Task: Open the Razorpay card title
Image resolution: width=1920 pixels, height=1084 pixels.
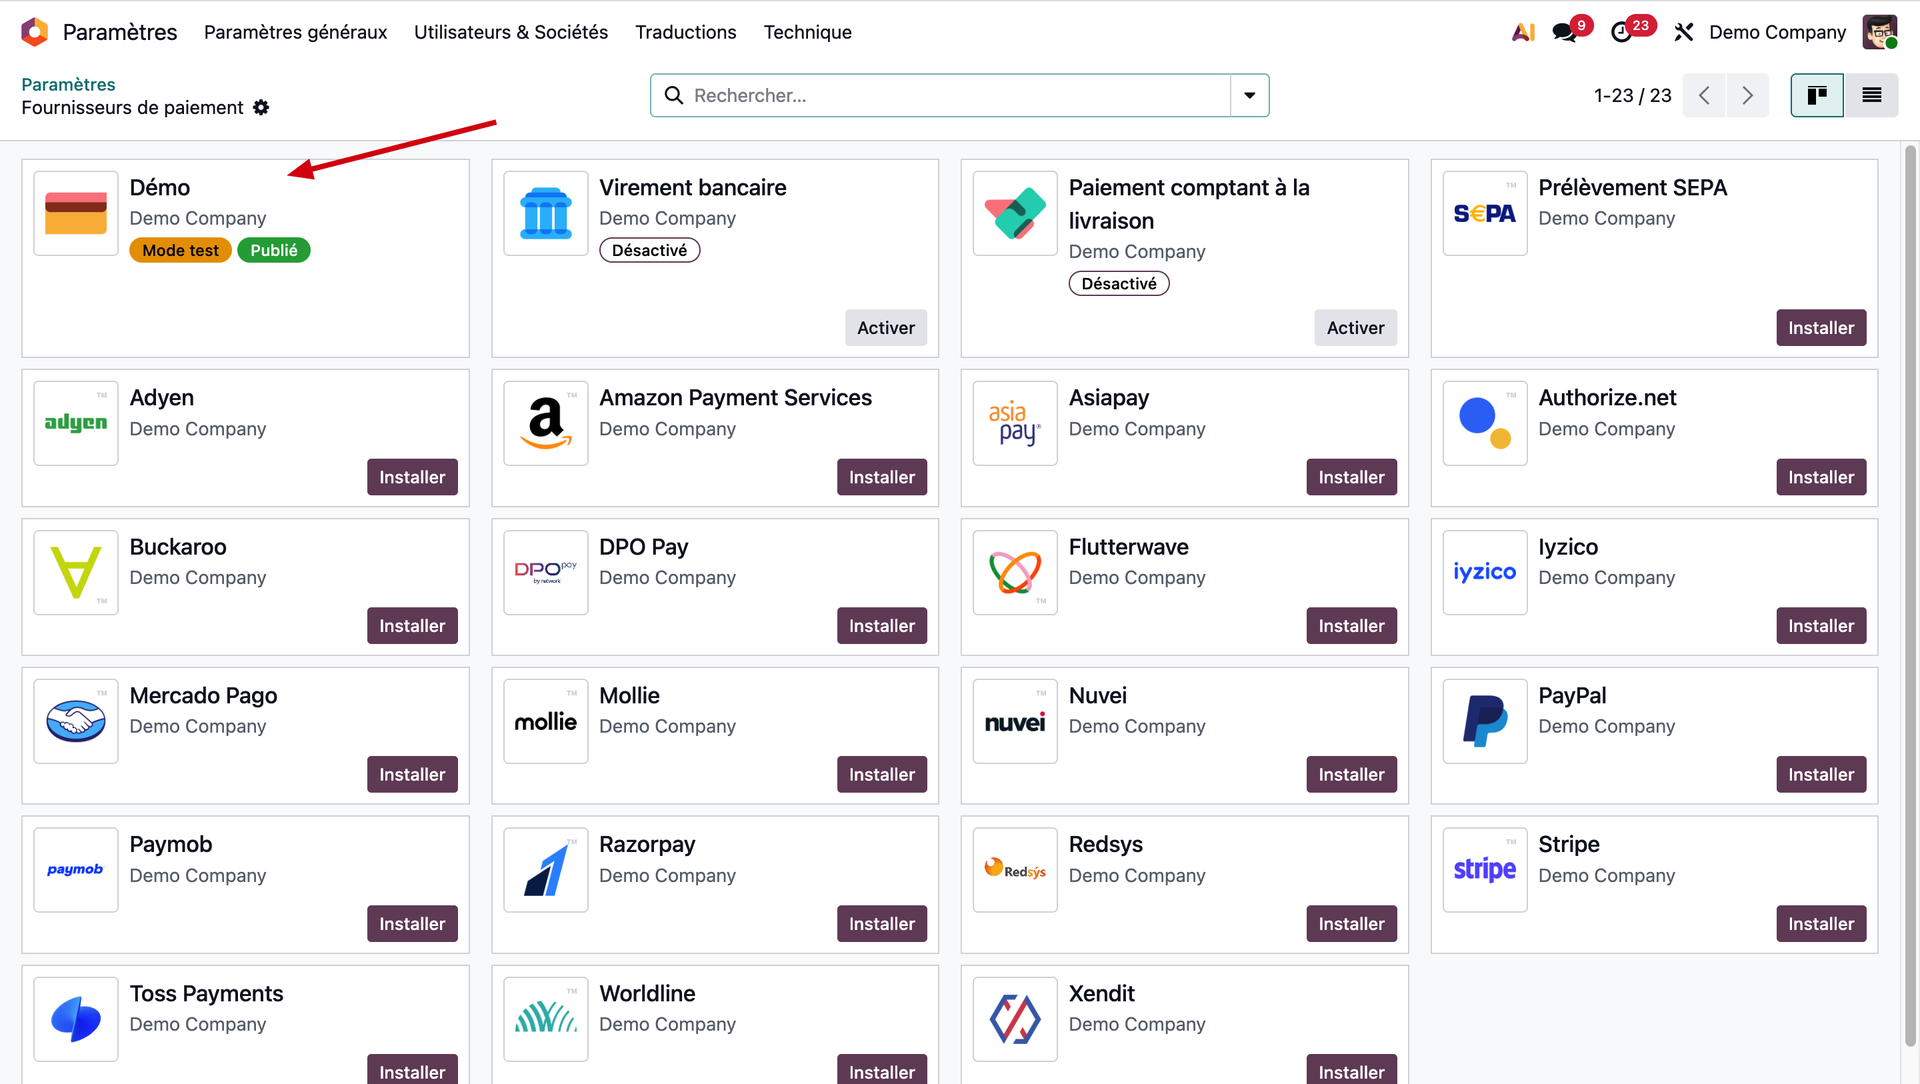Action: point(647,844)
